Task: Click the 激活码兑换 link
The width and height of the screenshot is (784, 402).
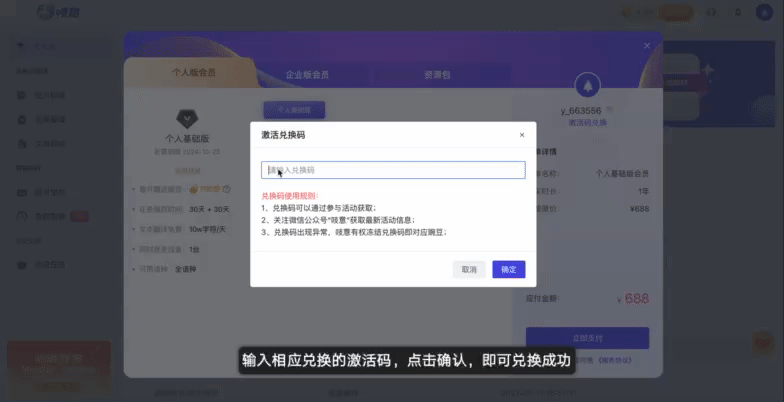Action: tap(587, 122)
